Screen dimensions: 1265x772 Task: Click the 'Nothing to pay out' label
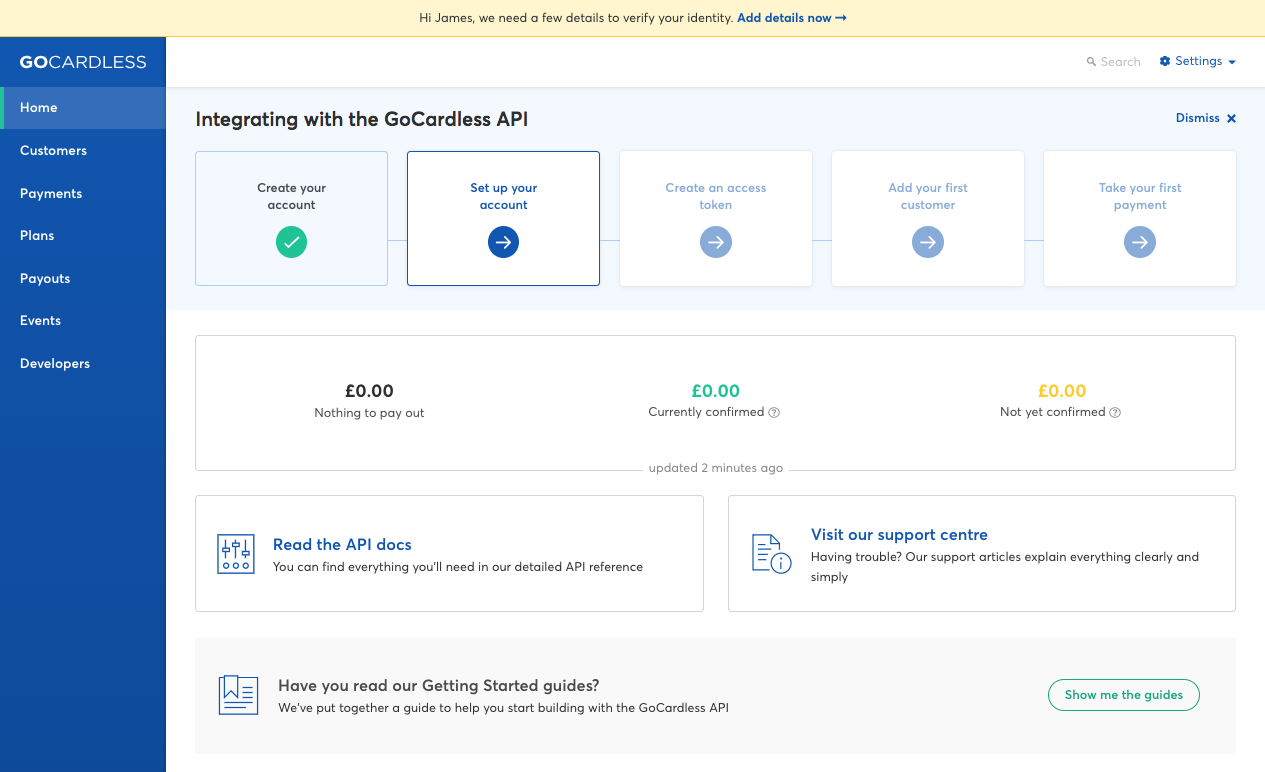click(x=369, y=413)
